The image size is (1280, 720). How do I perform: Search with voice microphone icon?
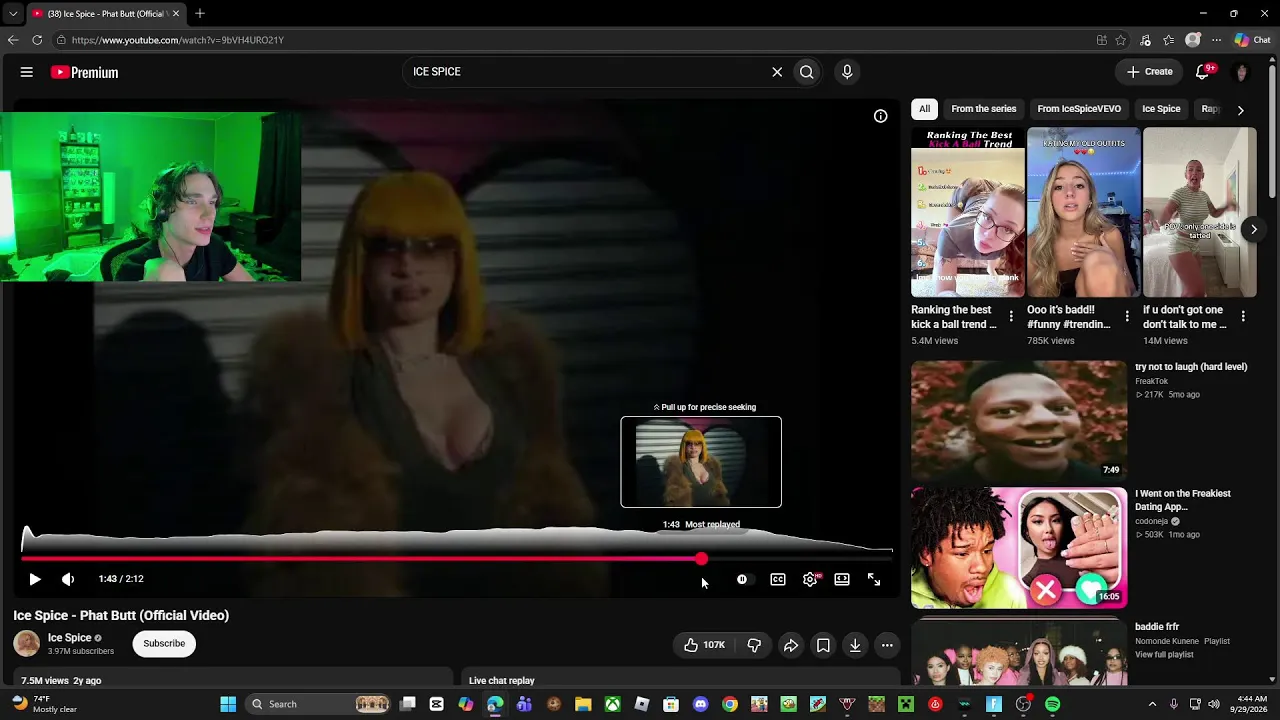(847, 72)
